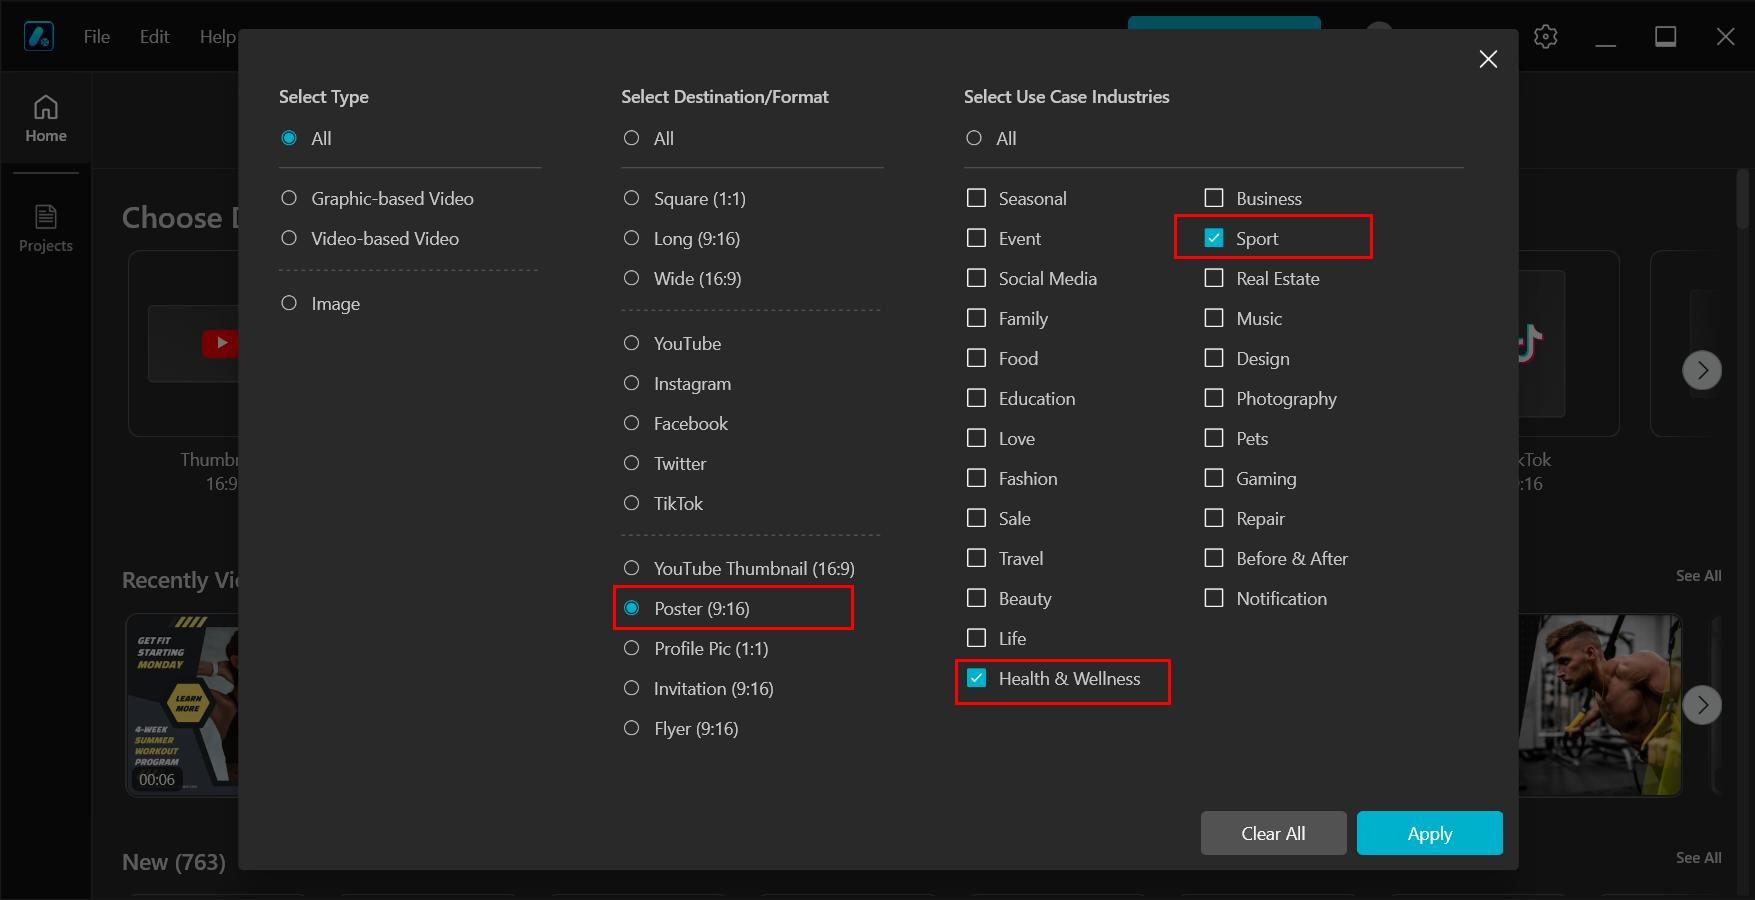Click the Clear All button

pos(1273,833)
